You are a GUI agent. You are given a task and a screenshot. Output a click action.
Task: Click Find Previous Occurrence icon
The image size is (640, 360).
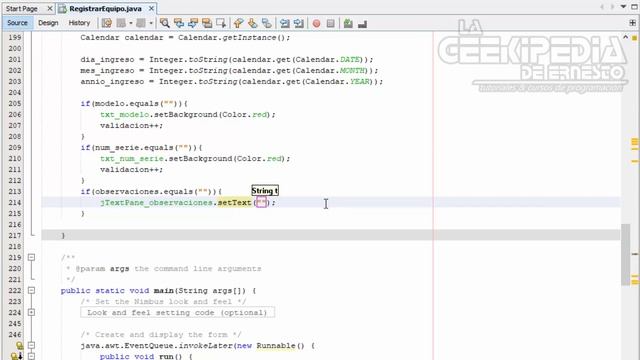179,23
